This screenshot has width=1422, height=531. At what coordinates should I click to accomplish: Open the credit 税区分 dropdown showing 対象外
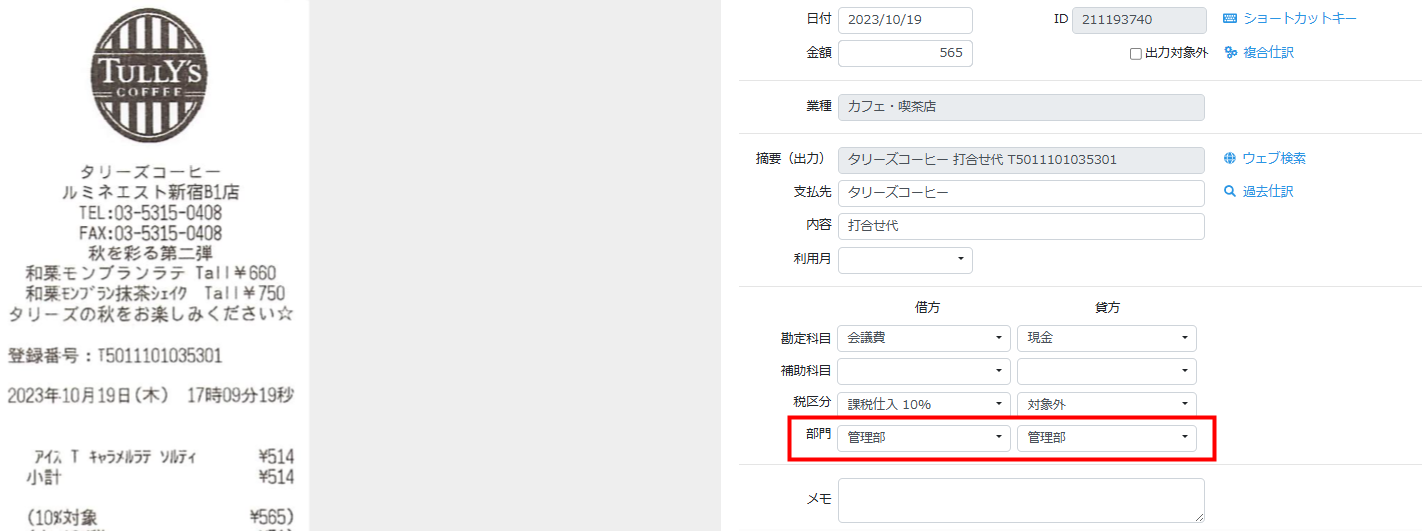(1106, 404)
